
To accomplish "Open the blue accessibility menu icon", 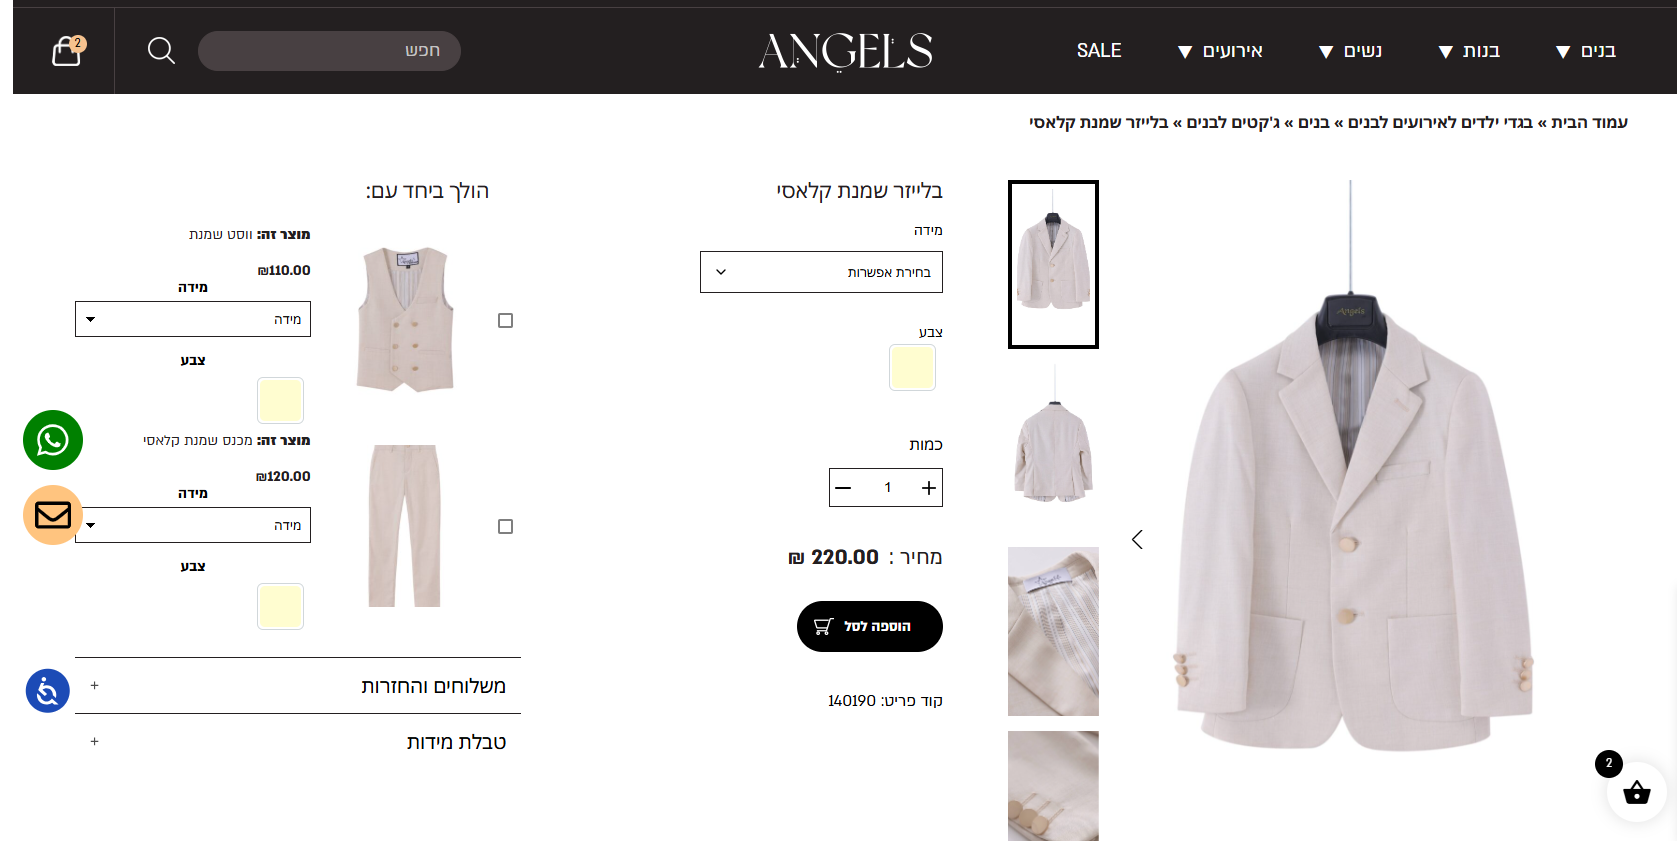I will [x=47, y=691].
